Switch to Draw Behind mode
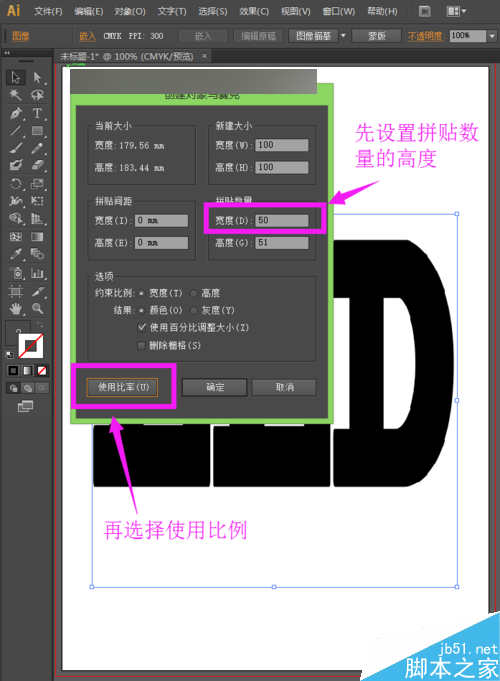 click(x=28, y=388)
